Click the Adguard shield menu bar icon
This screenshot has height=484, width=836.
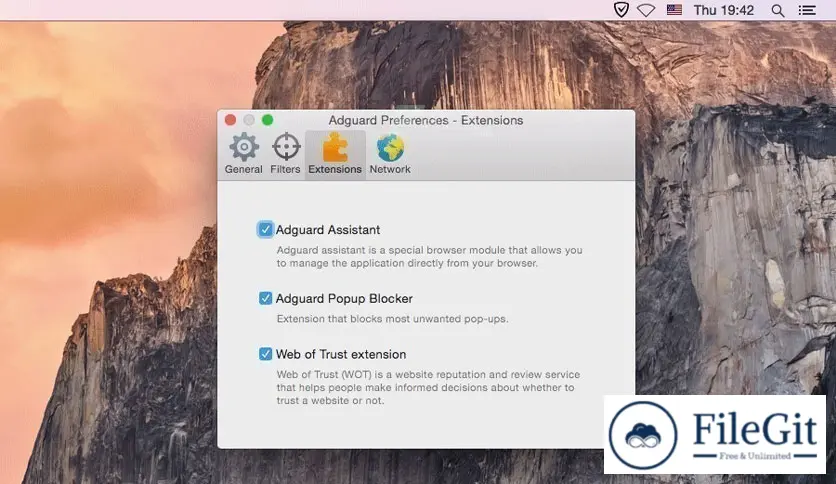[x=621, y=10]
